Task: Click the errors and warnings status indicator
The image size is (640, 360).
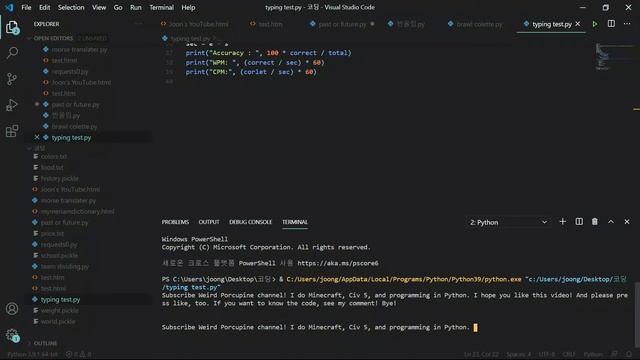Action: pos(78,354)
